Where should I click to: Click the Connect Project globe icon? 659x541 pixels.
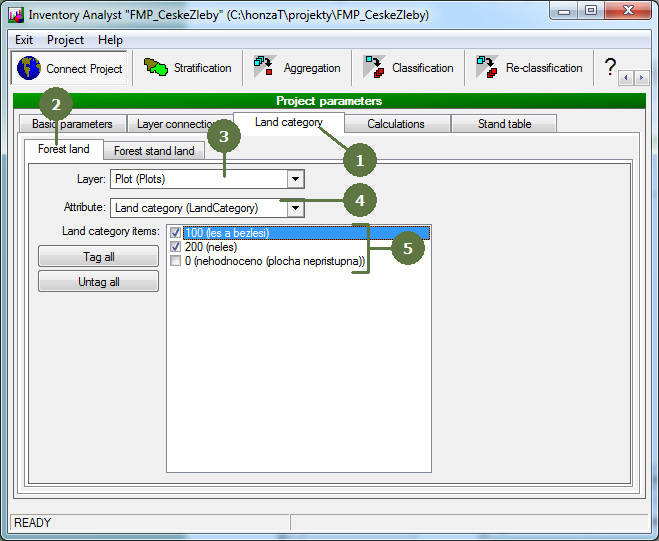tap(29, 68)
